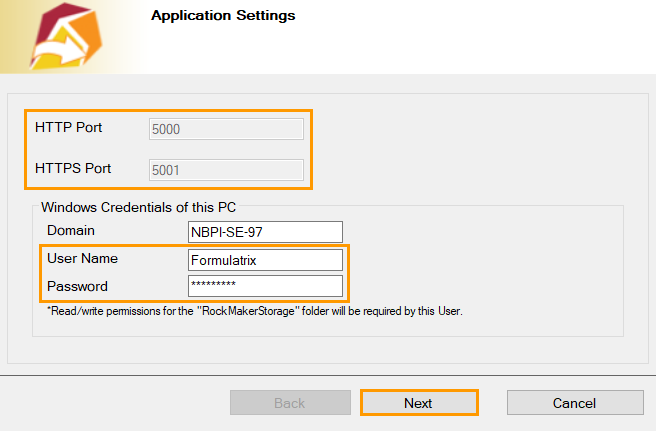Screen dimensions: 656x431
Task: Click the HTTP Port label
Action: click(x=69, y=128)
